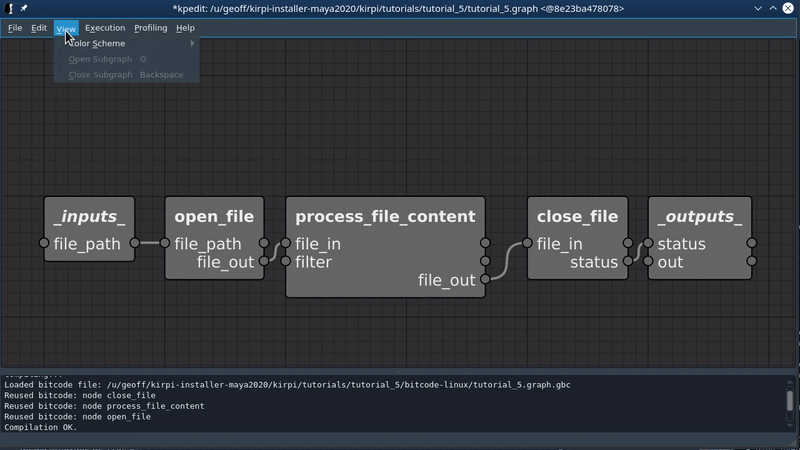Click the filter input port on process_file_content

coord(286,261)
